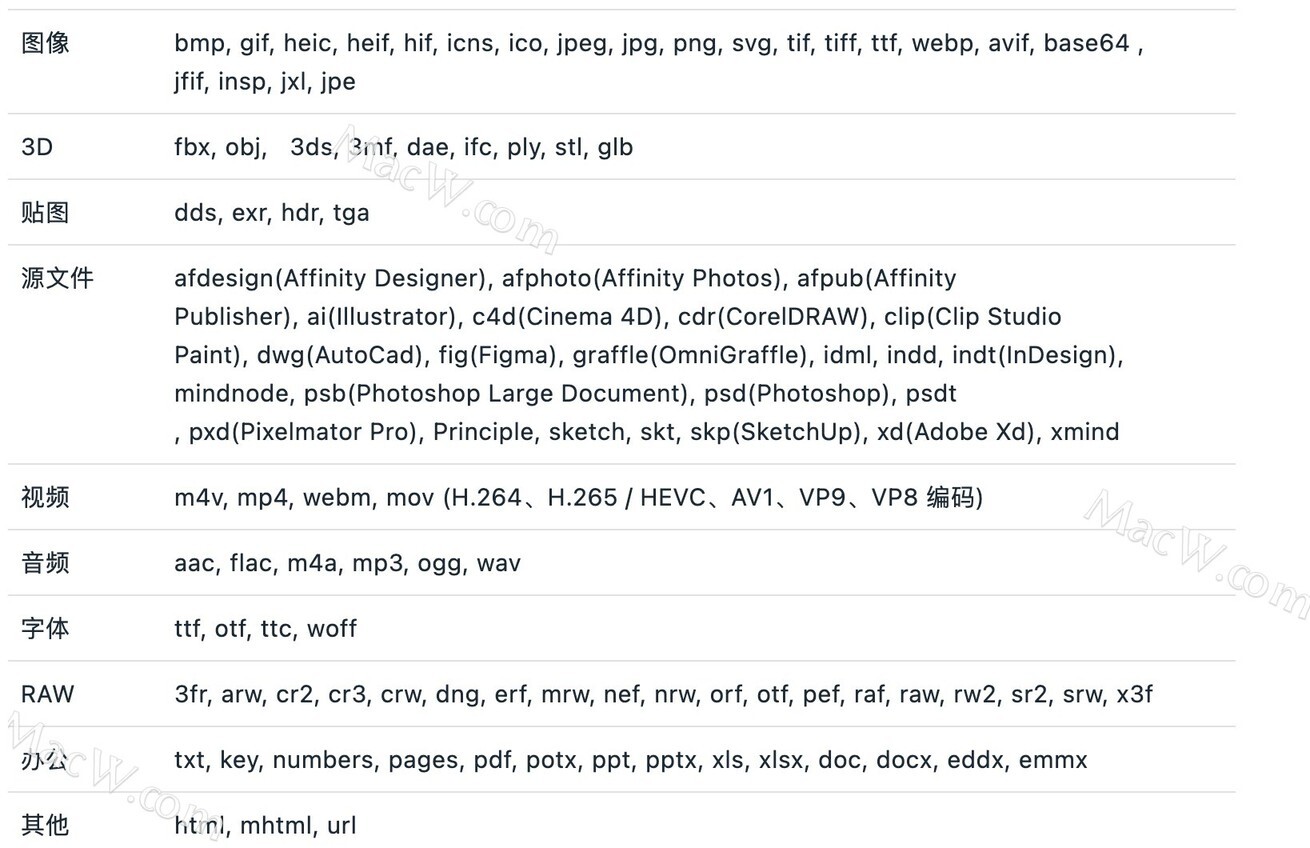Click the 贴图 category label
Viewport: 1310px width, 848px height.
coord(45,212)
